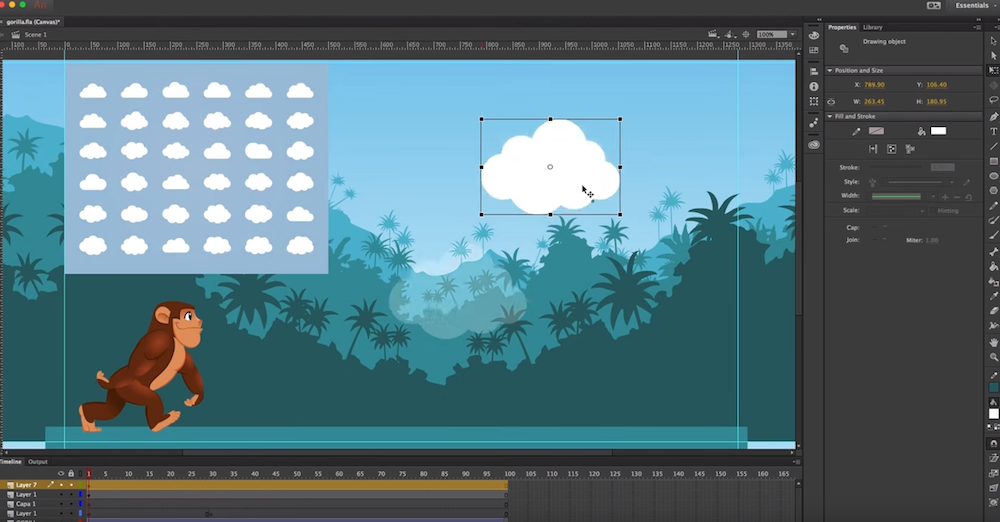Viewport: 1000px width, 522px height.
Task: Open the Info panel icon
Action: tap(814, 87)
